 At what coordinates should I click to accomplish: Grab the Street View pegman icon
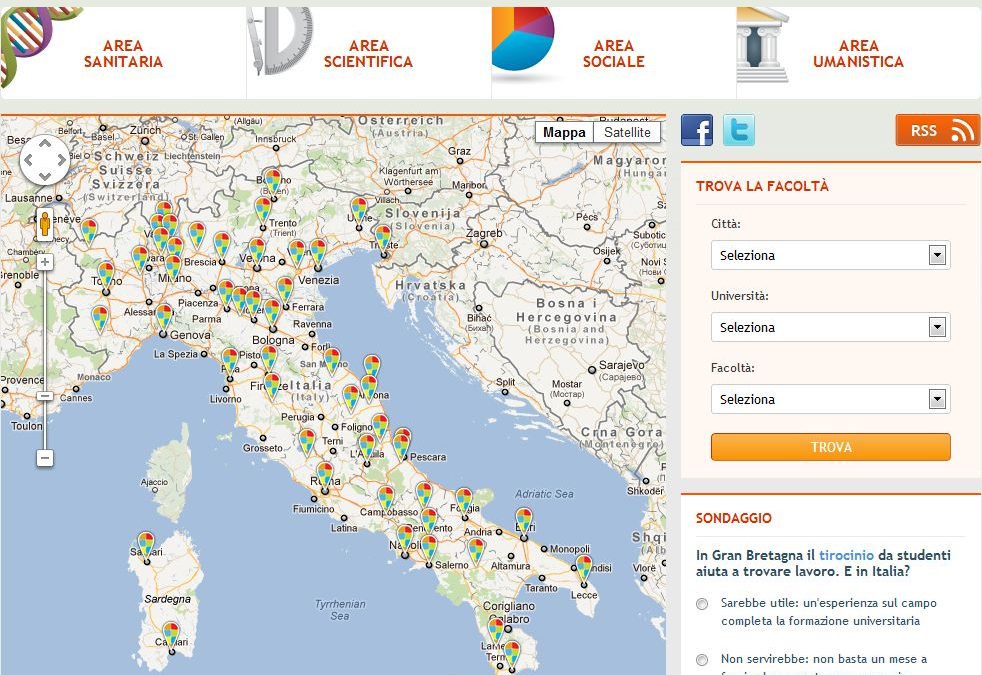tap(45, 224)
